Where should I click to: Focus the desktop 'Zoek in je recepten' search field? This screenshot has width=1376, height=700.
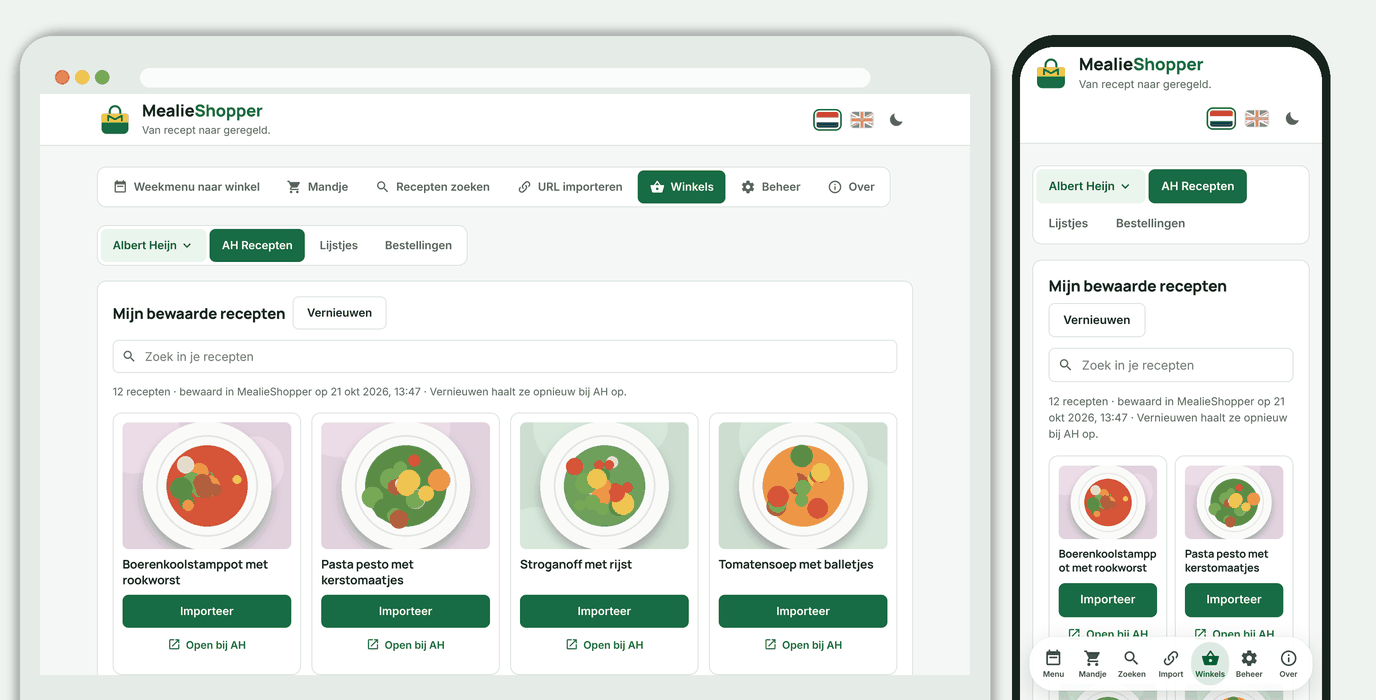pyautogui.click(x=505, y=357)
